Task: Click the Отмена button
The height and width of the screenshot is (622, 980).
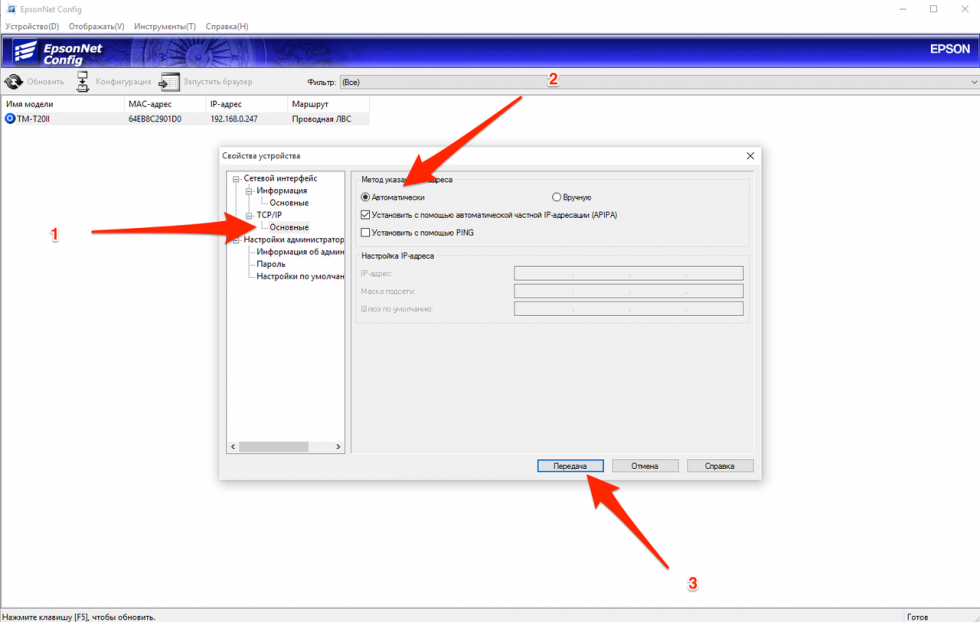Action: tap(645, 466)
